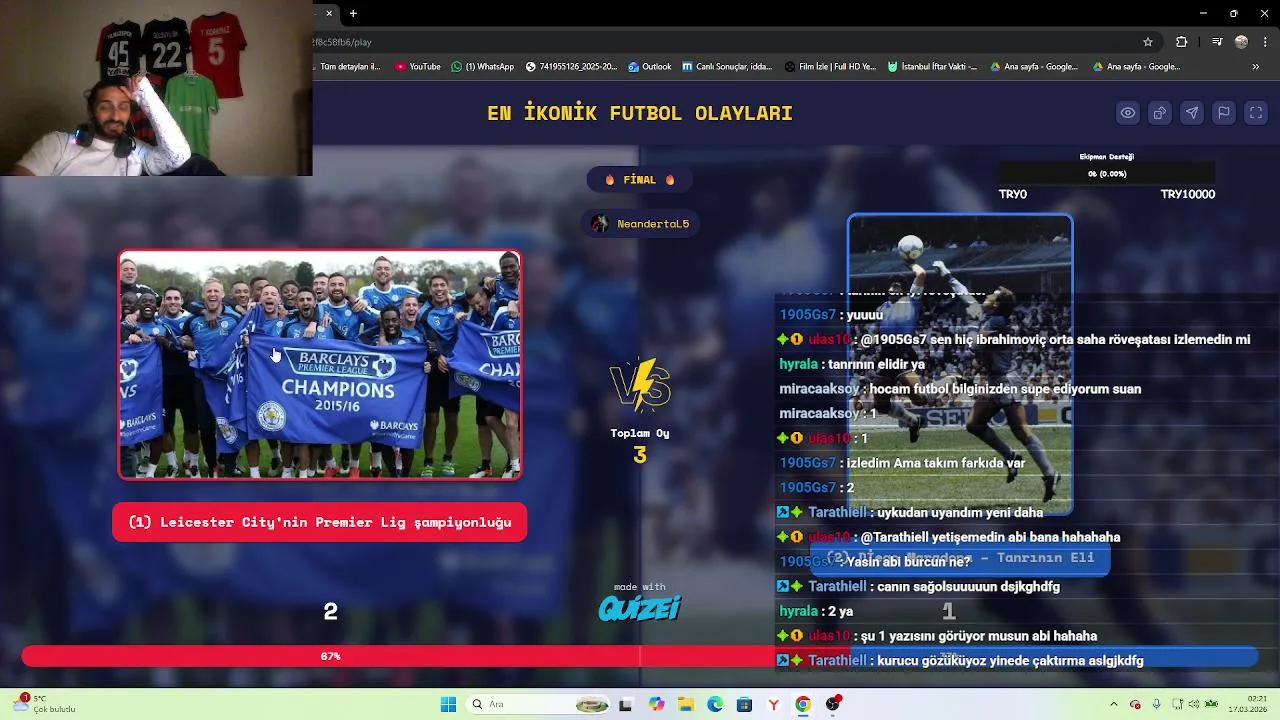
Task: Open Task View on the taskbar
Action: (x=625, y=705)
